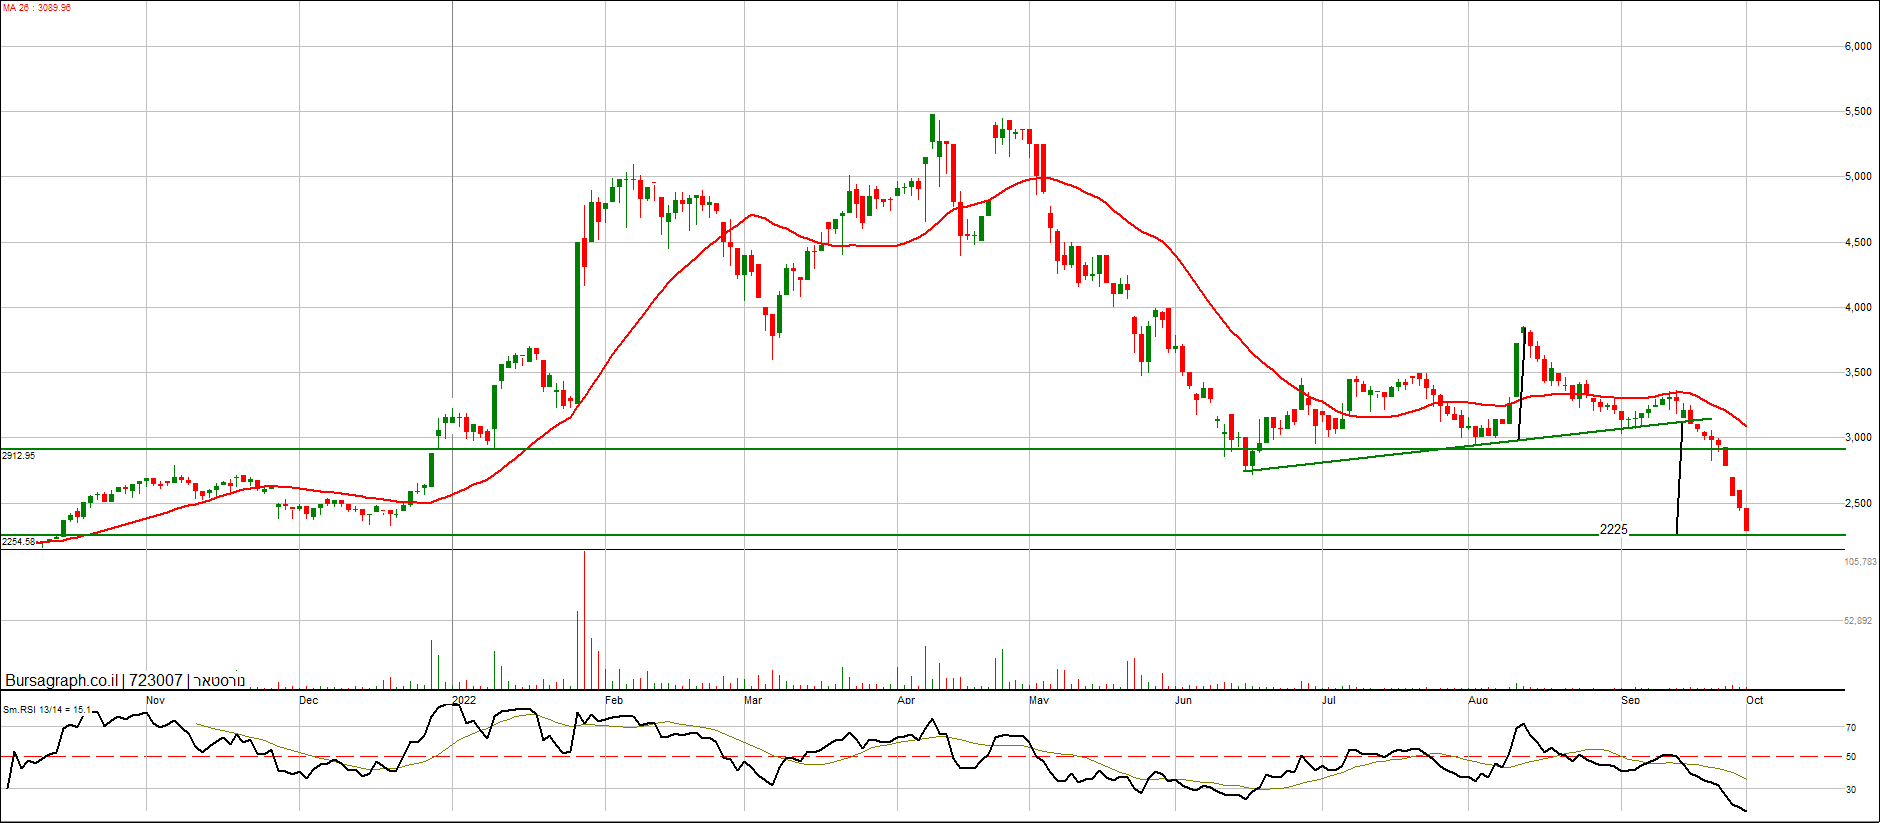Click the RSI 70 level label
The height and width of the screenshot is (823, 1880).
1851,728
